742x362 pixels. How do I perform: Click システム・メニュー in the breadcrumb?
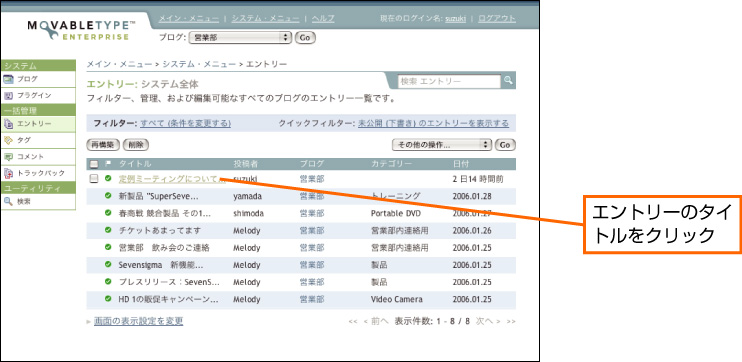tap(199, 63)
